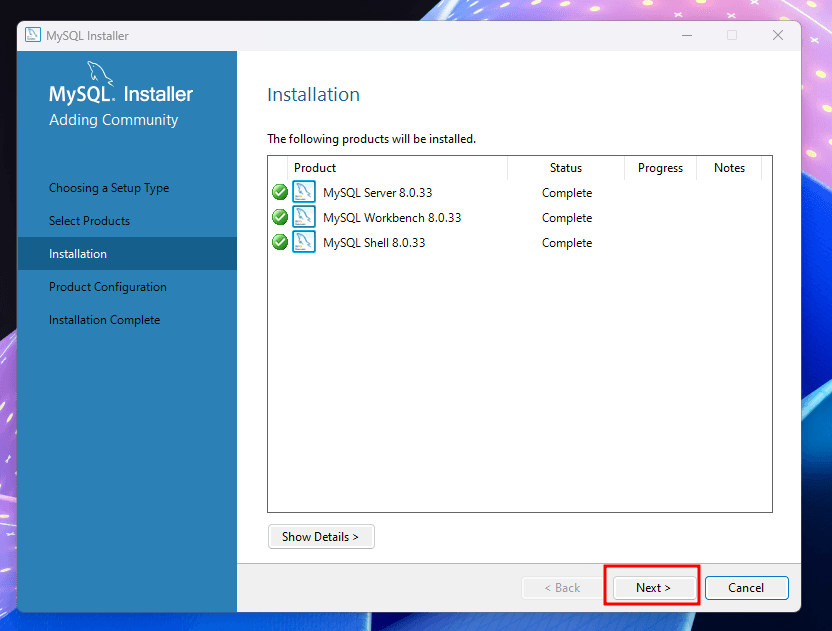Select the MySQL Server 8.0.33 row text
832x631 pixels.
point(378,193)
